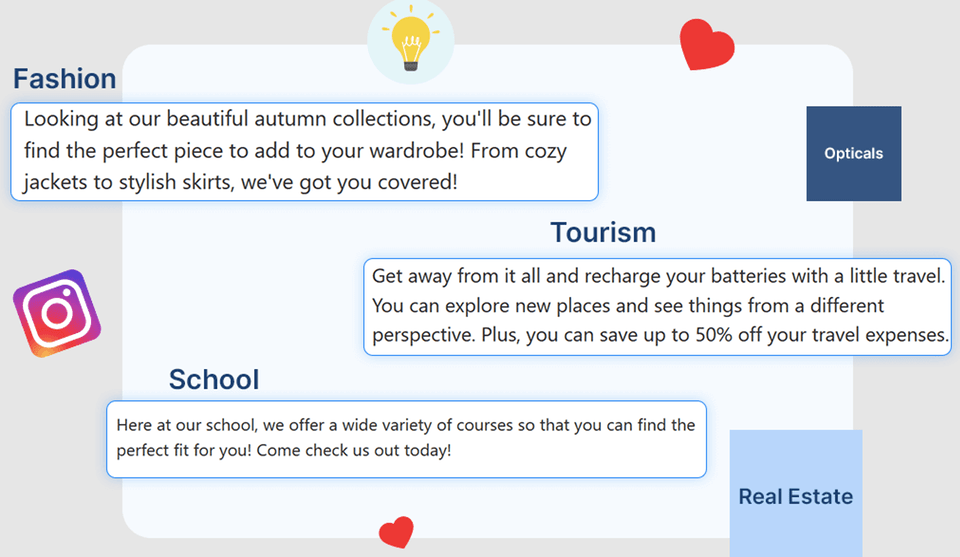The height and width of the screenshot is (557, 960).
Task: Click the Tourism heading
Action: (603, 233)
